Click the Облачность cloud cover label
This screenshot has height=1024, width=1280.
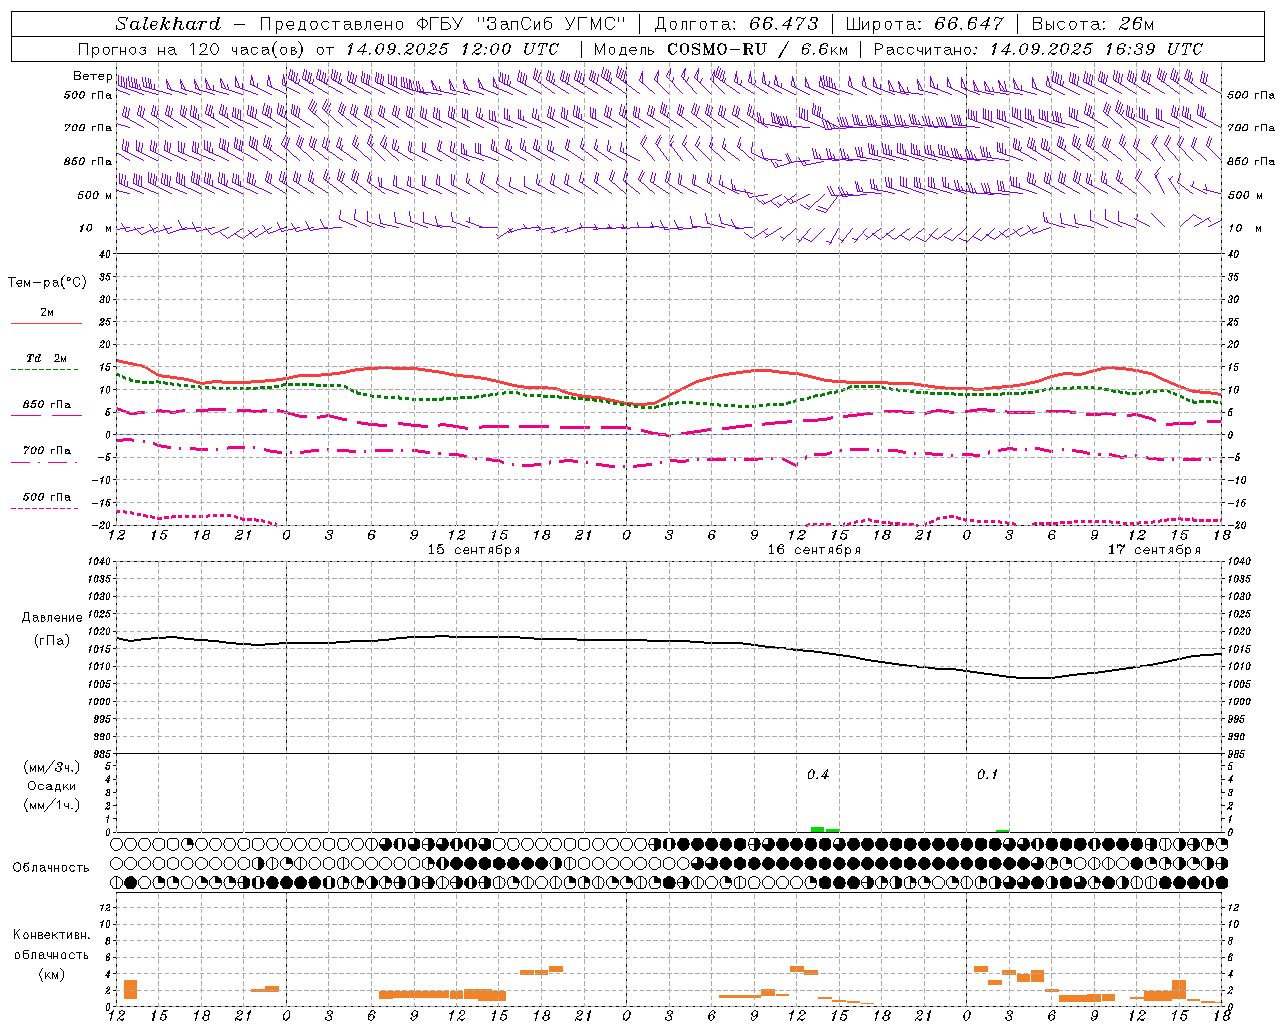click(51, 867)
